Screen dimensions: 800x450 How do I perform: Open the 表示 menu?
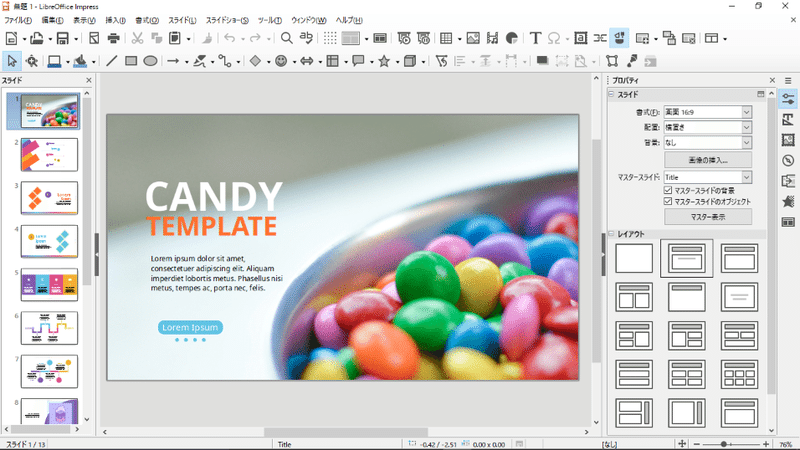(x=84, y=20)
